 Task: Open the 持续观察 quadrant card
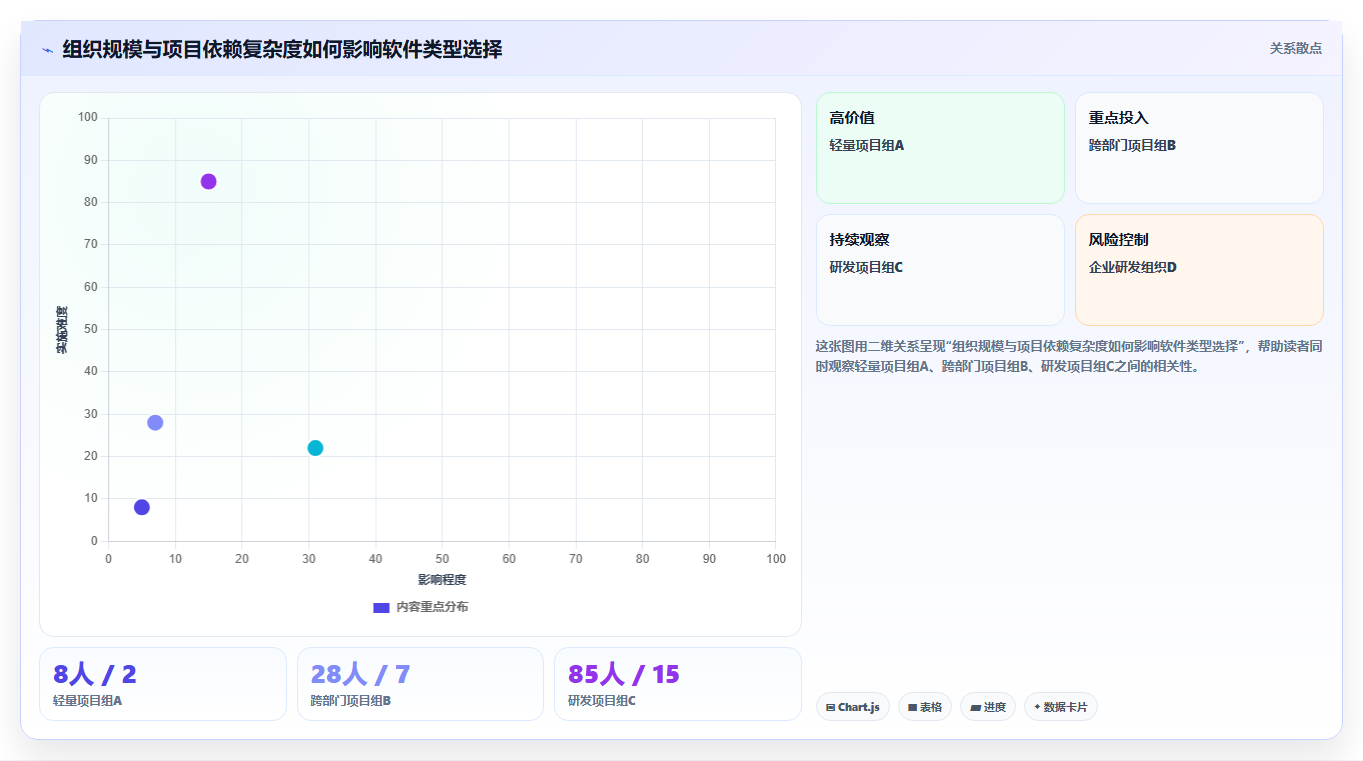940,270
